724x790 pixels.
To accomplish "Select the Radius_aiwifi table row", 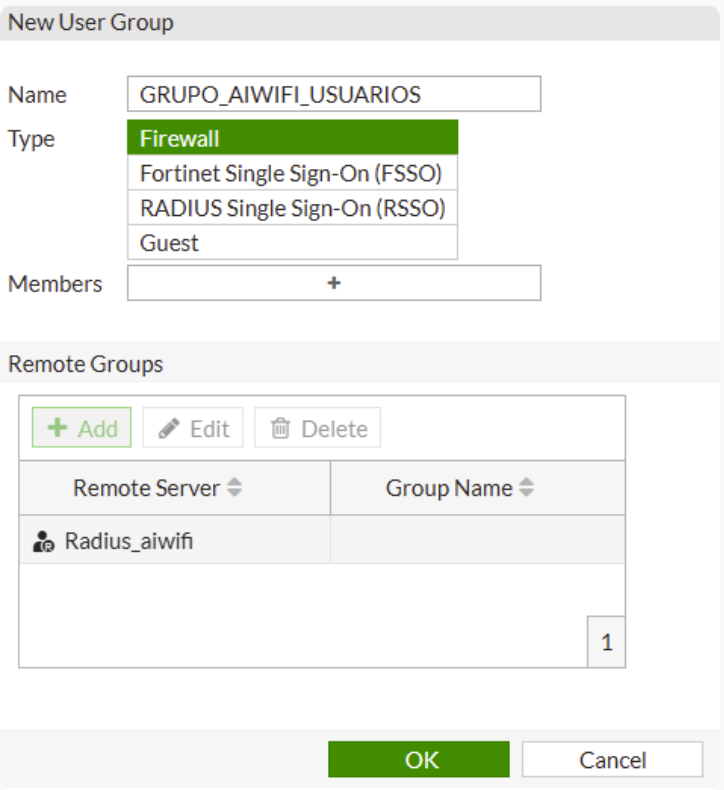I will coord(175,541).
